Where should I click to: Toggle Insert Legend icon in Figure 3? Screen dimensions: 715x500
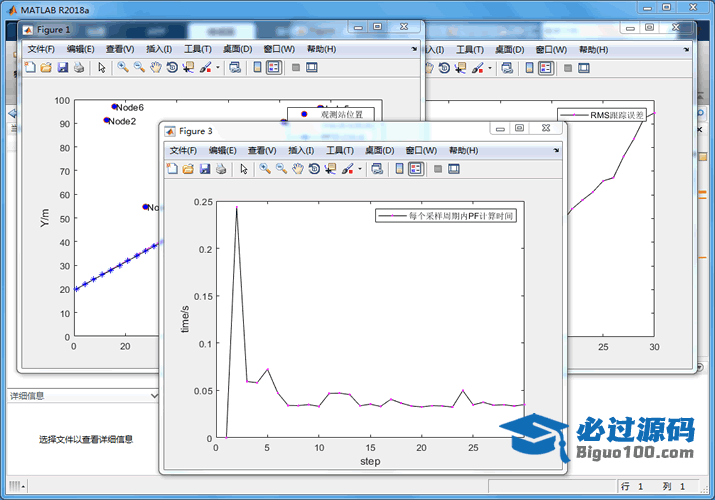(416, 169)
